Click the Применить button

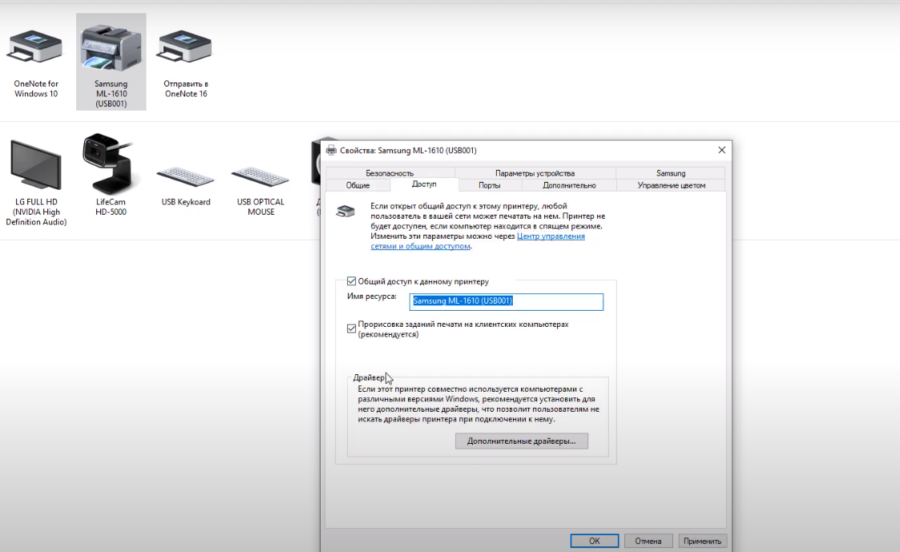tap(702, 541)
